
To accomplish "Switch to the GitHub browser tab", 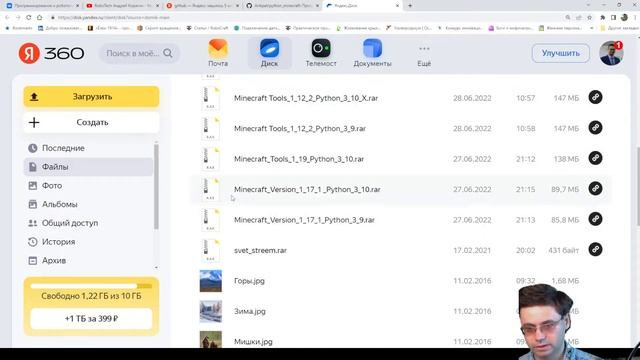I will coord(282,6).
